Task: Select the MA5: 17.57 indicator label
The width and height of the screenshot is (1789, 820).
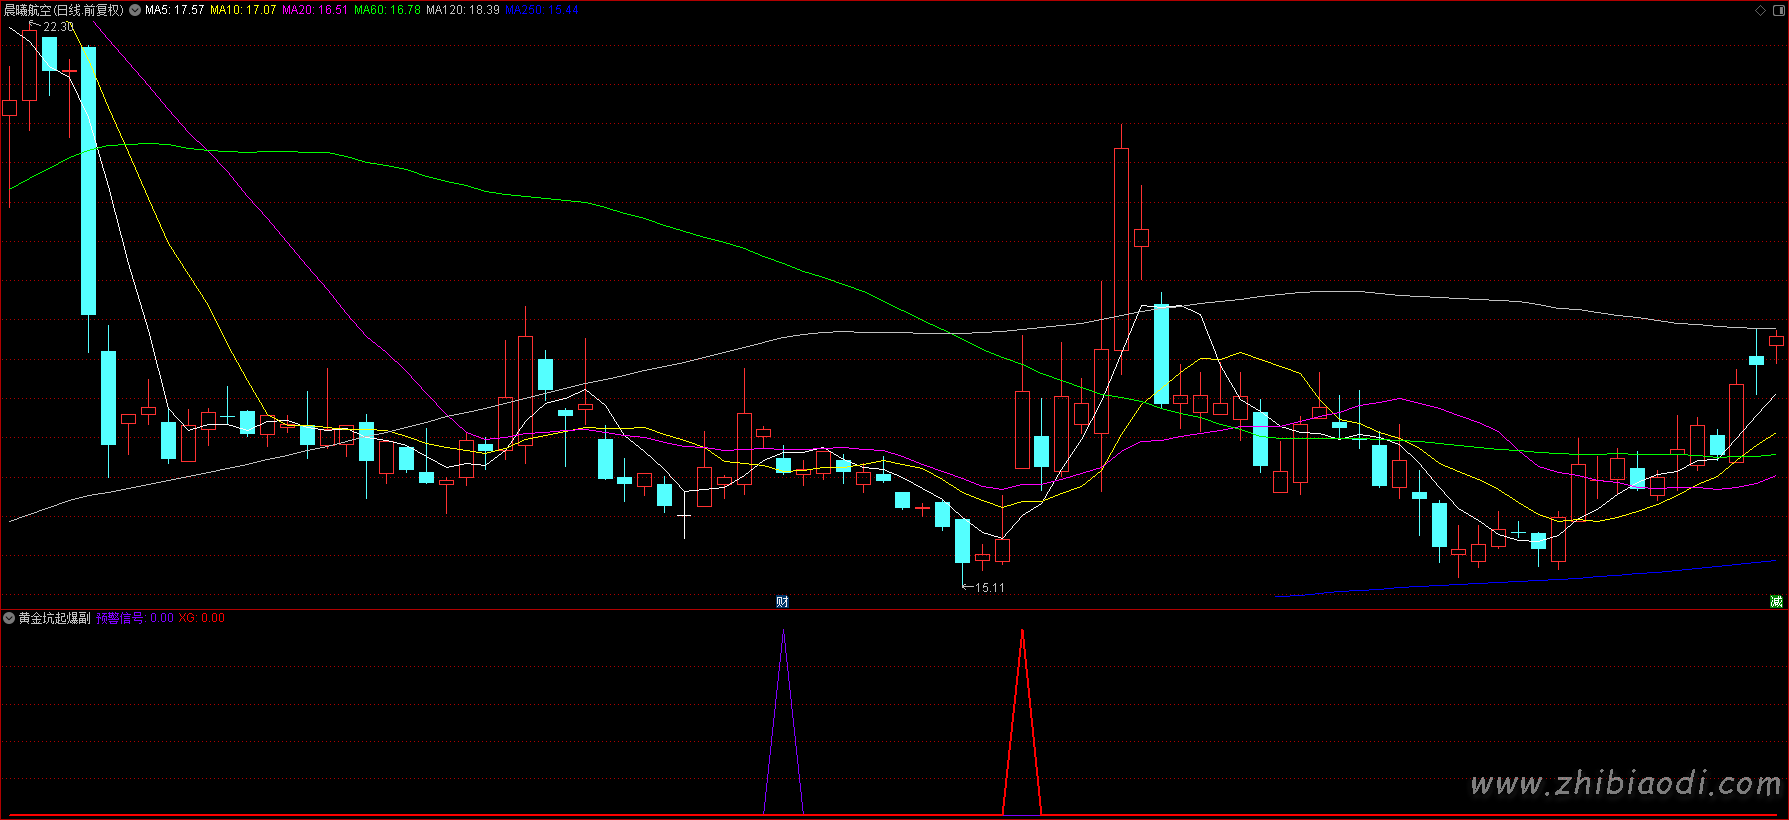Action: tap(175, 10)
